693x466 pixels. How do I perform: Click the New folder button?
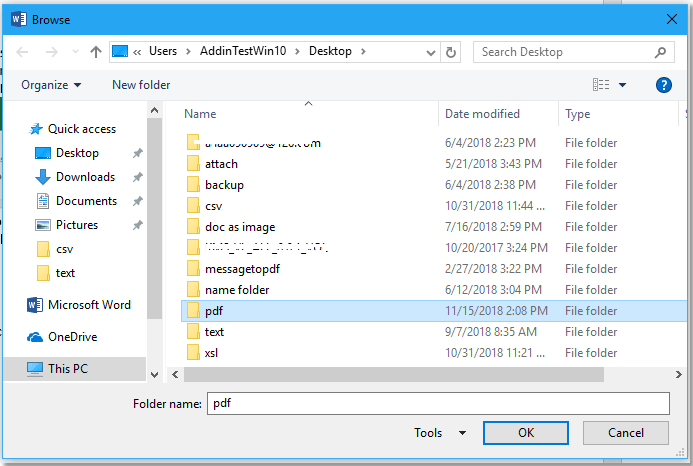[141, 85]
